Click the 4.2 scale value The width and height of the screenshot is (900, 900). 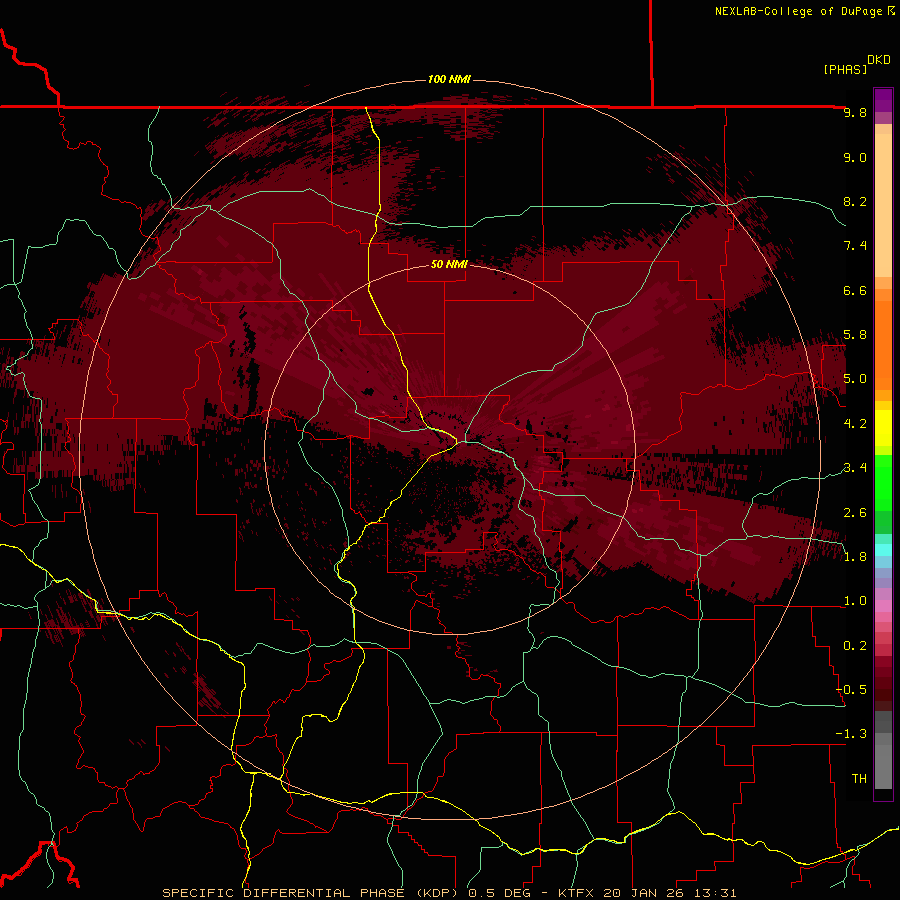[855, 424]
